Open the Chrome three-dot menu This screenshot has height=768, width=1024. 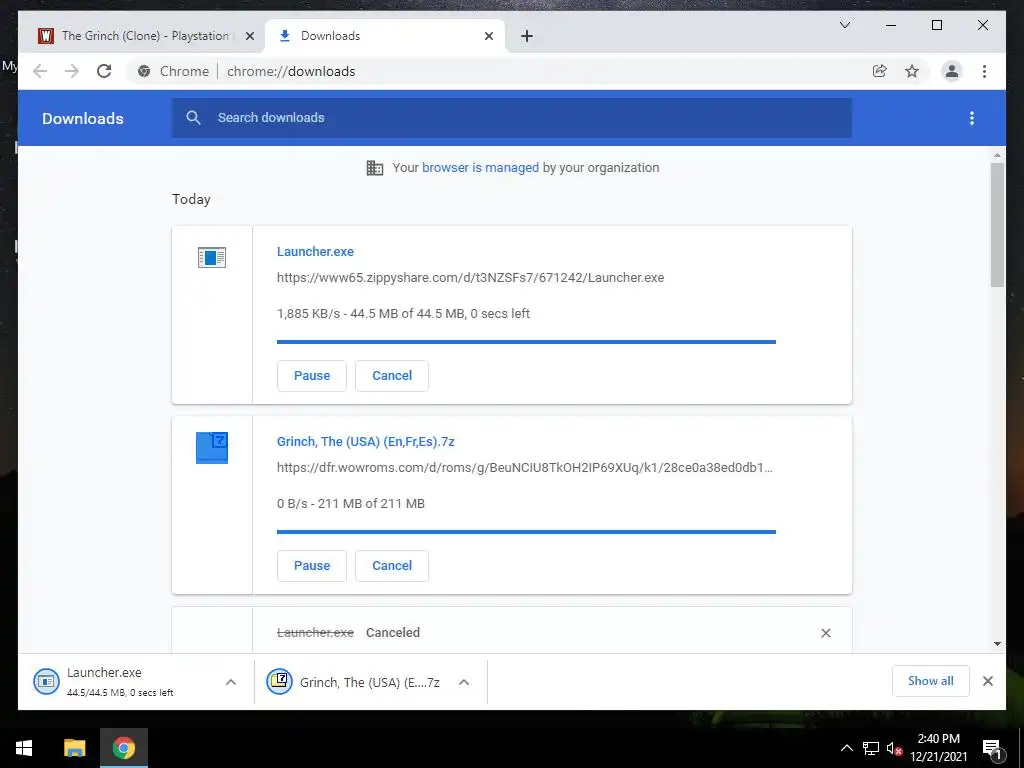coord(984,71)
